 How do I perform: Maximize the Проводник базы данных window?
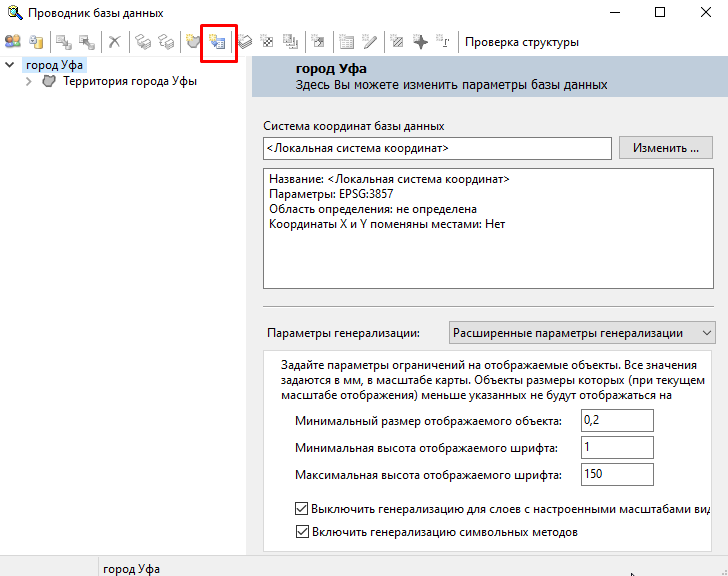click(x=660, y=13)
